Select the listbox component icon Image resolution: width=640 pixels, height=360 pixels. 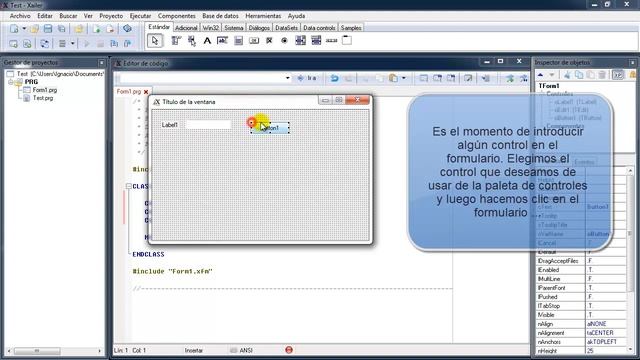pos(300,40)
